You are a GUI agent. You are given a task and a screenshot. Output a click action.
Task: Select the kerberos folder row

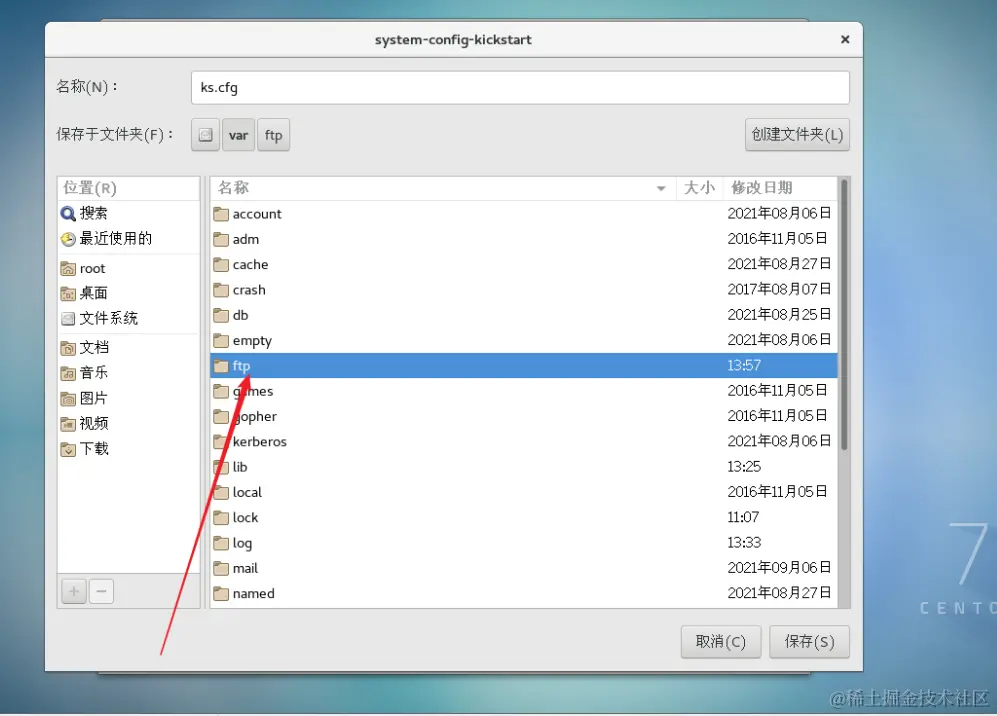click(x=524, y=441)
